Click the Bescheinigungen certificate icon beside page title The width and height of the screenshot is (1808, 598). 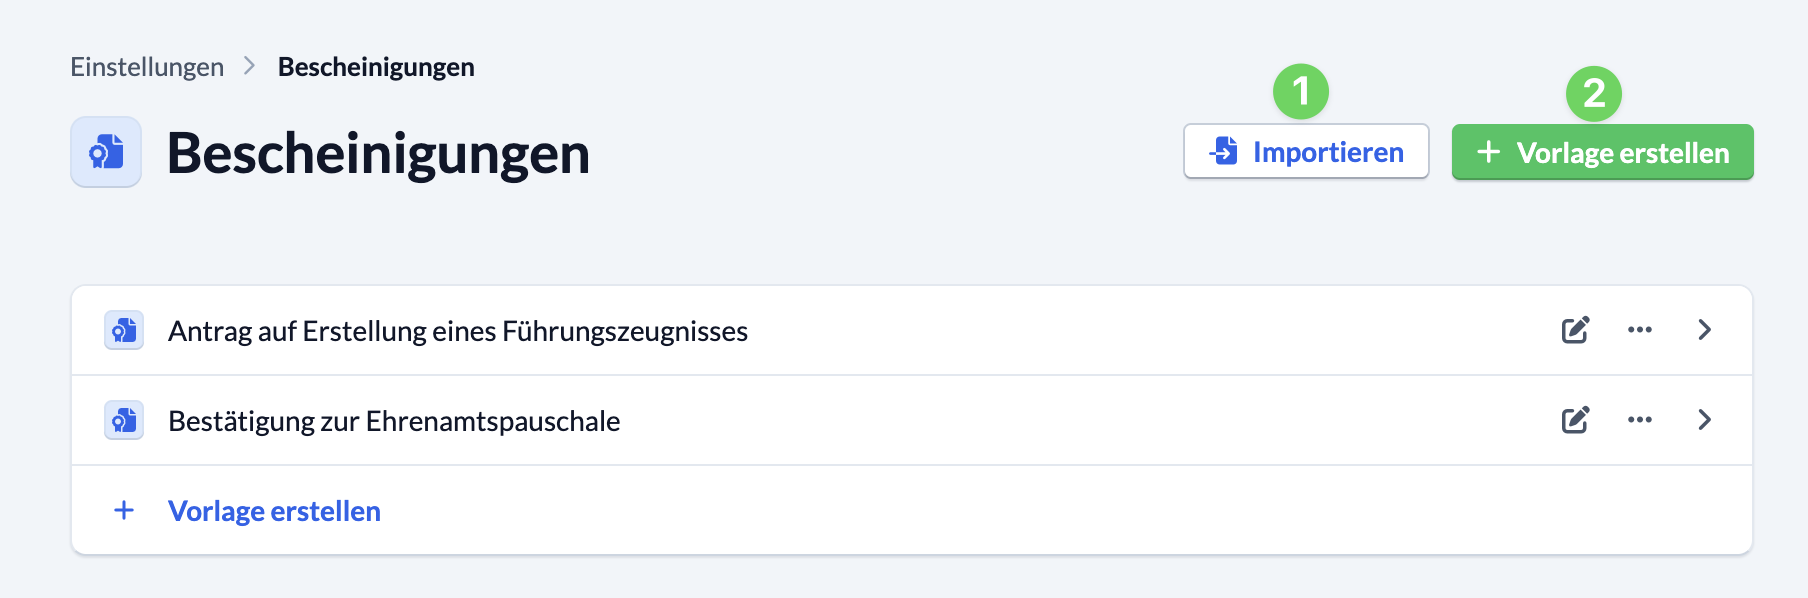point(106,152)
